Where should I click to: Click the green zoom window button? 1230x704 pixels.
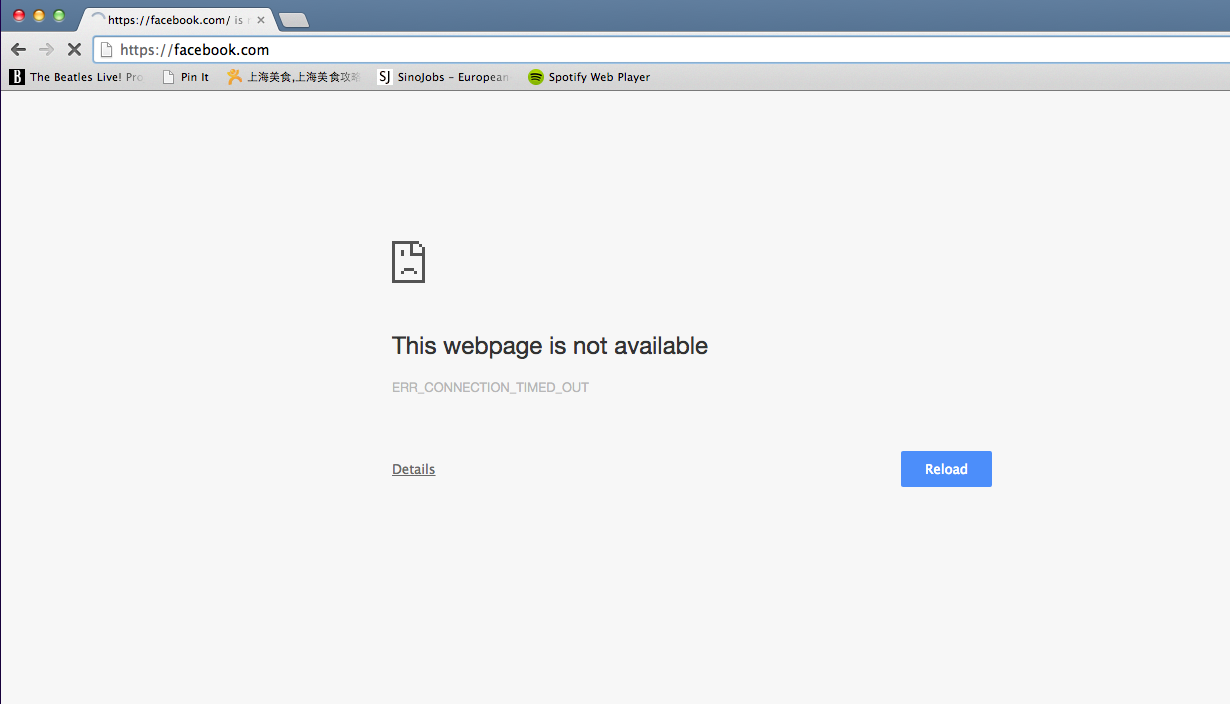[59, 16]
